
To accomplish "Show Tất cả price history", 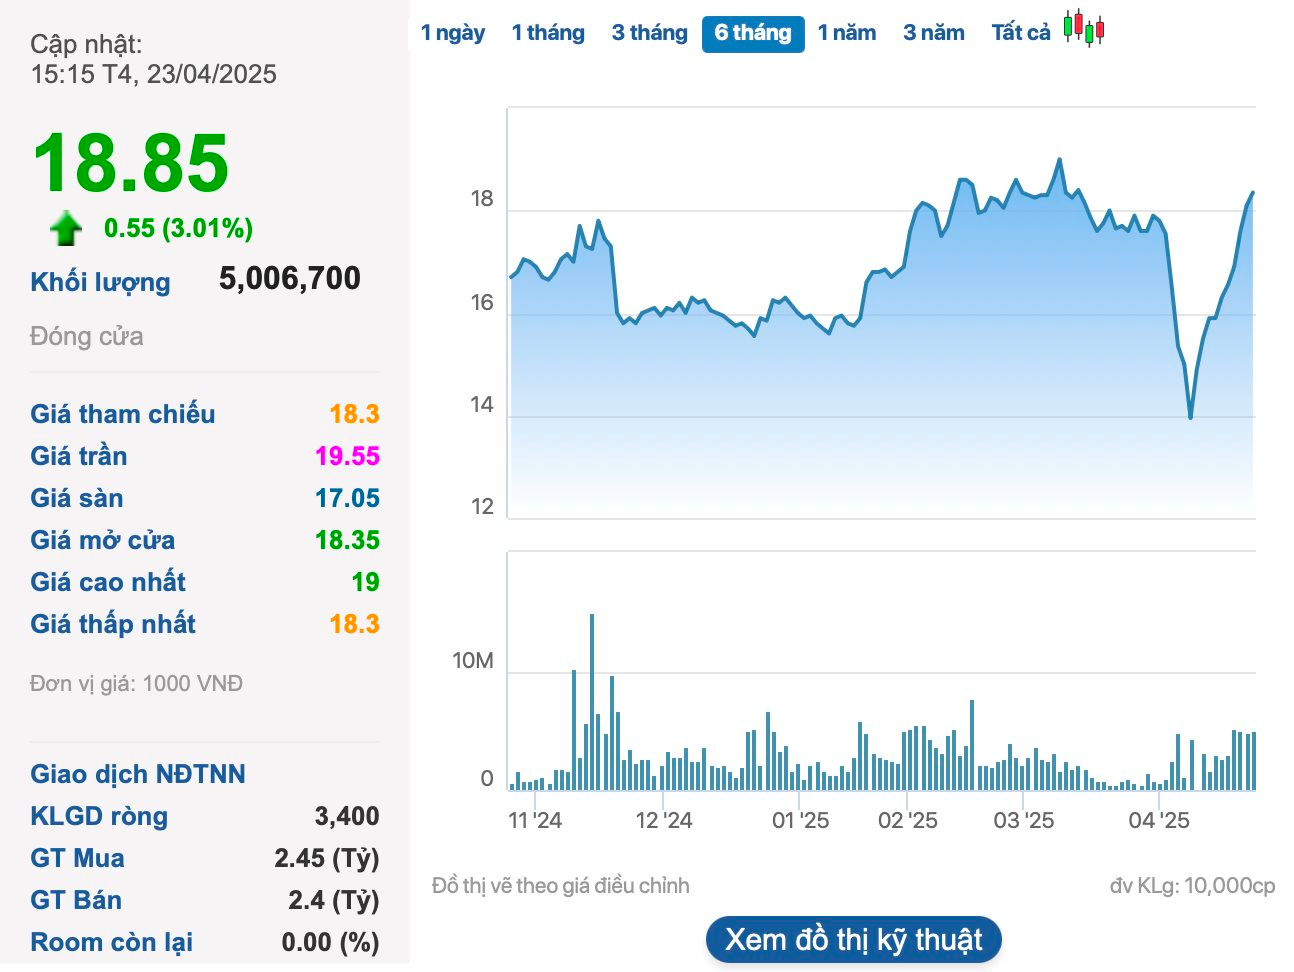I will pyautogui.click(x=1020, y=33).
